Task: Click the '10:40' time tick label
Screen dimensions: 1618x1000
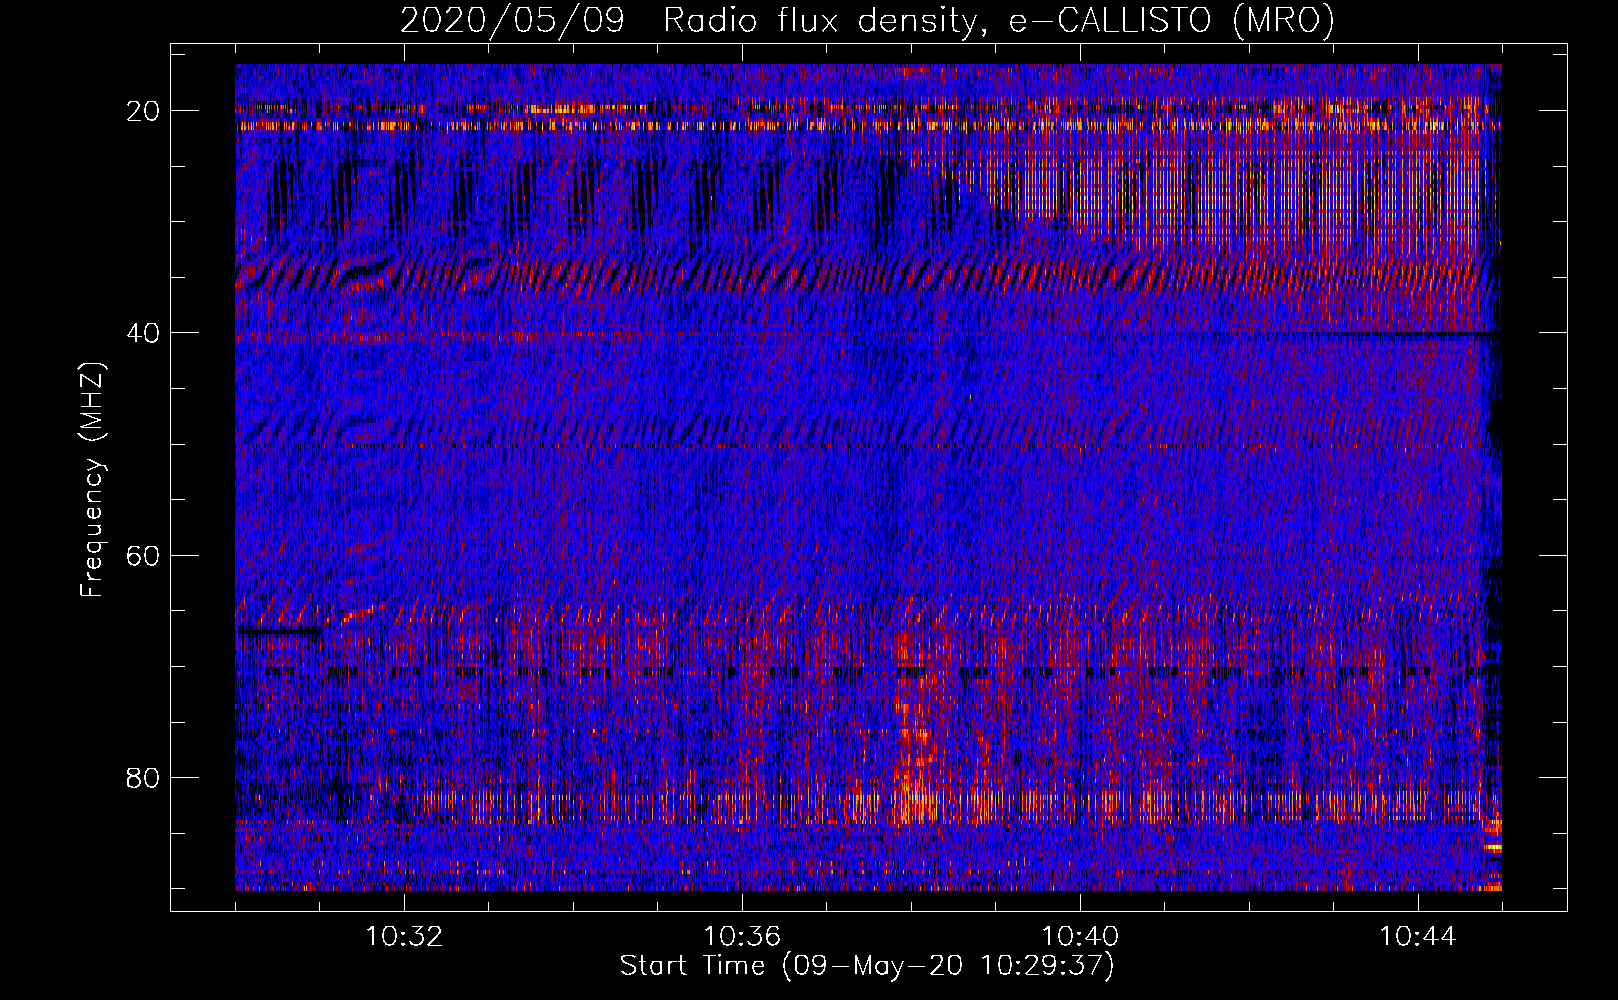Action: tap(1080, 937)
